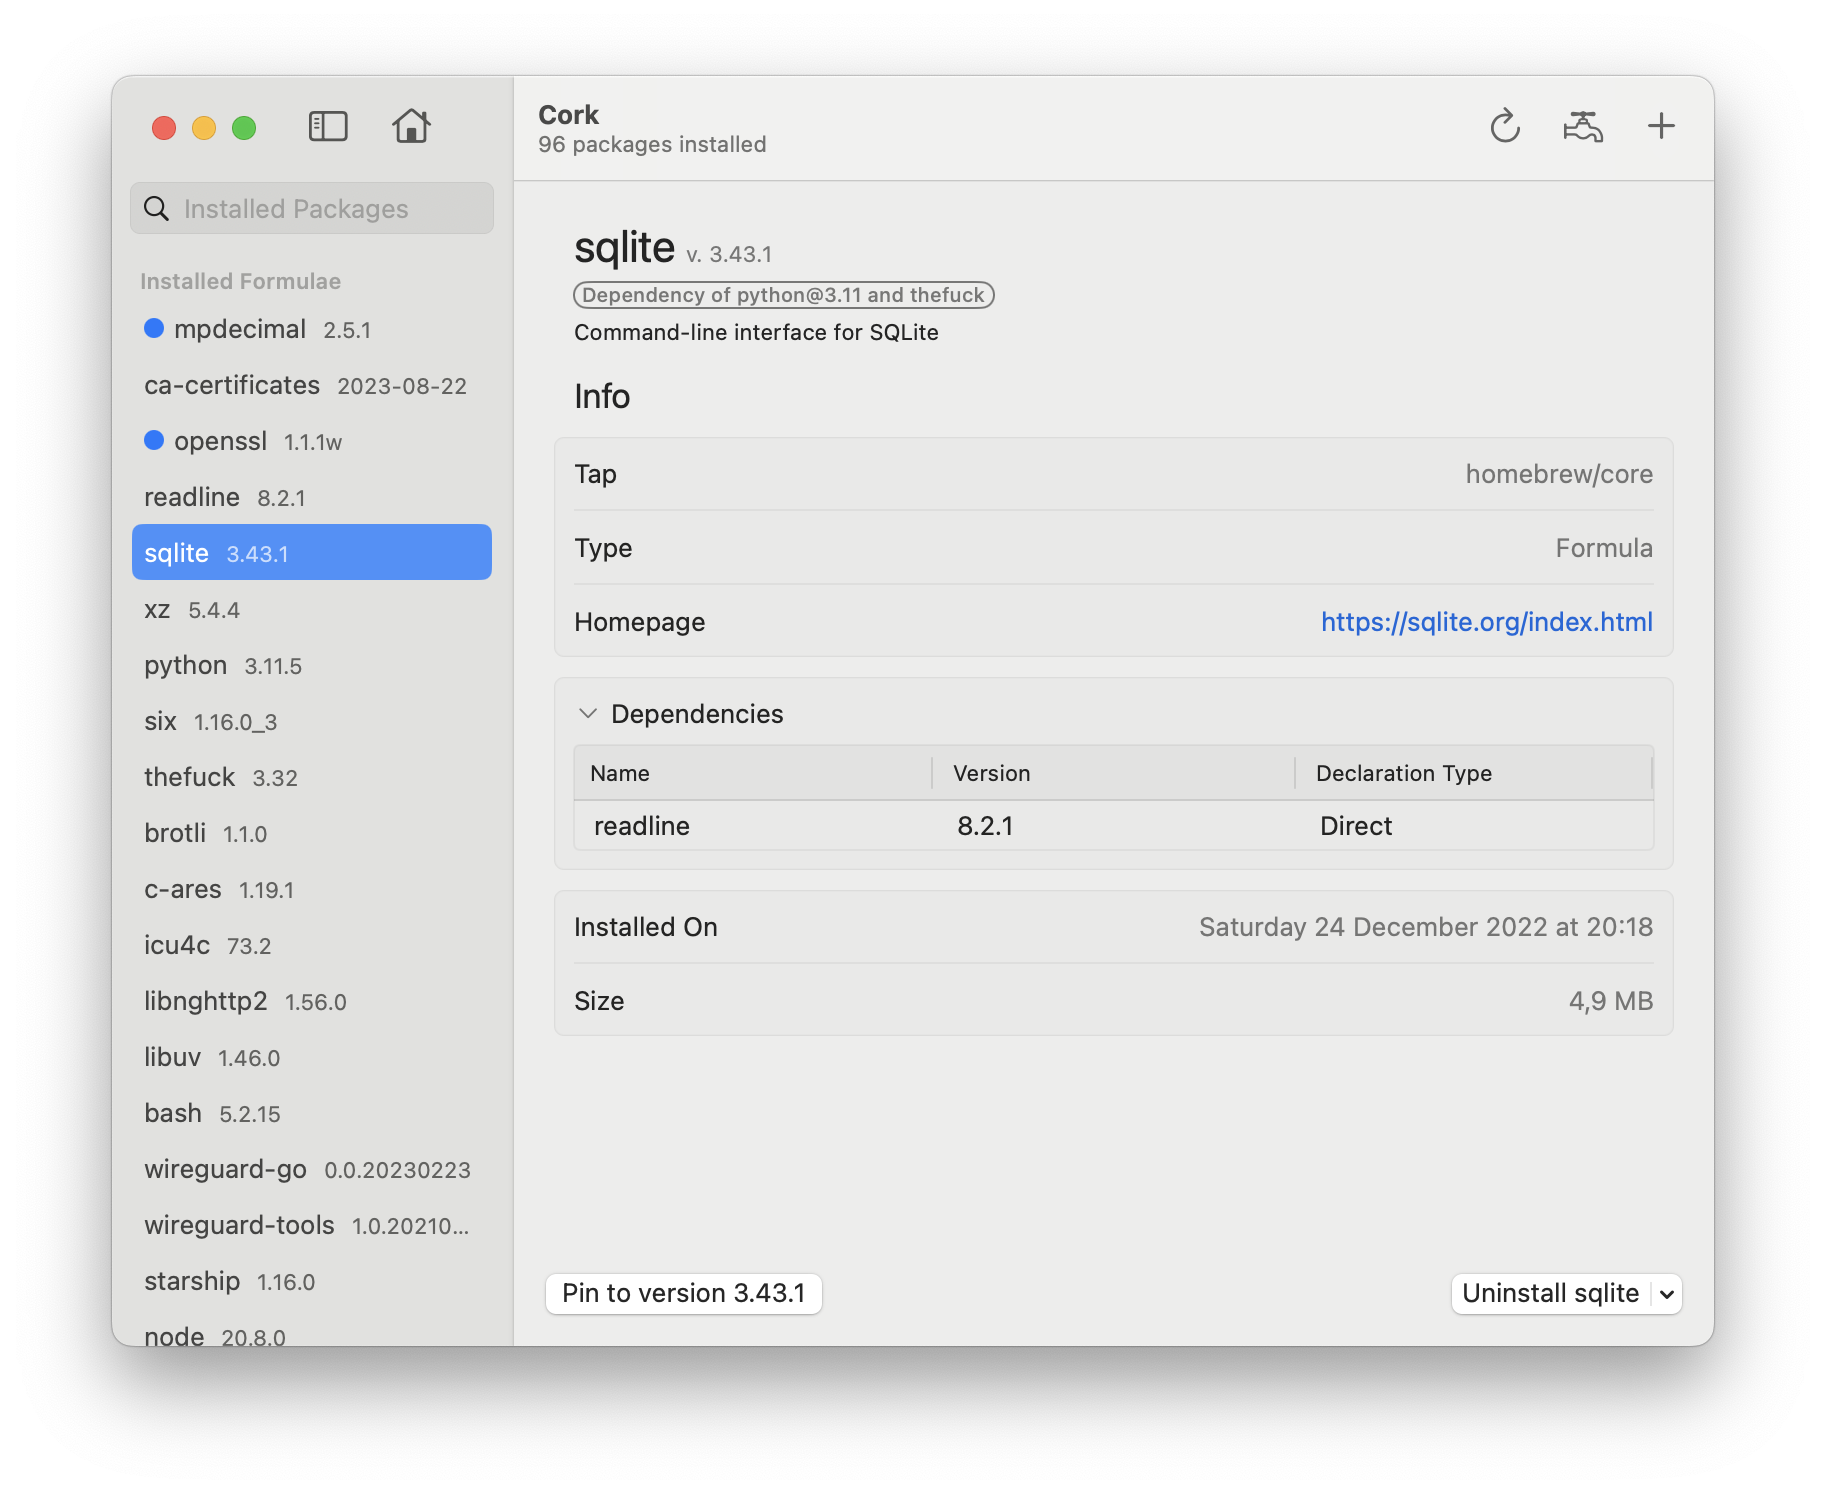Image resolution: width=1826 pixels, height=1494 pixels.
Task: Go to the home start page
Action: pyautogui.click(x=411, y=126)
